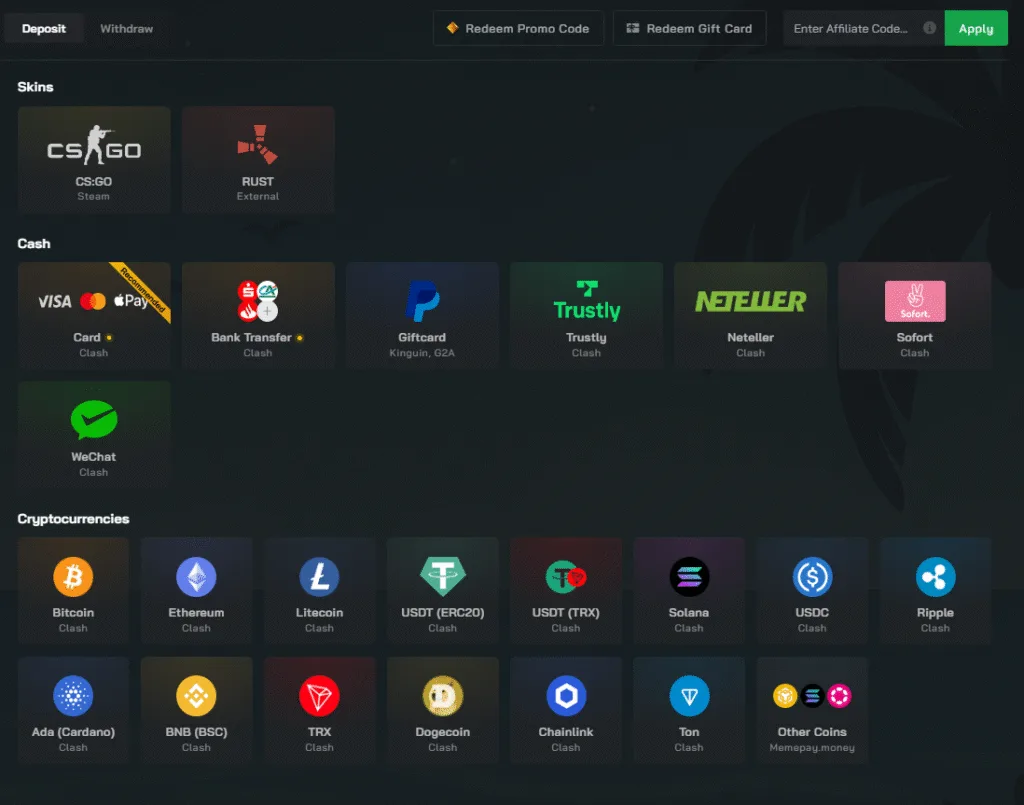The width and height of the screenshot is (1024, 805).
Task: Select the Ada (Cardano) tile
Action: click(x=73, y=710)
